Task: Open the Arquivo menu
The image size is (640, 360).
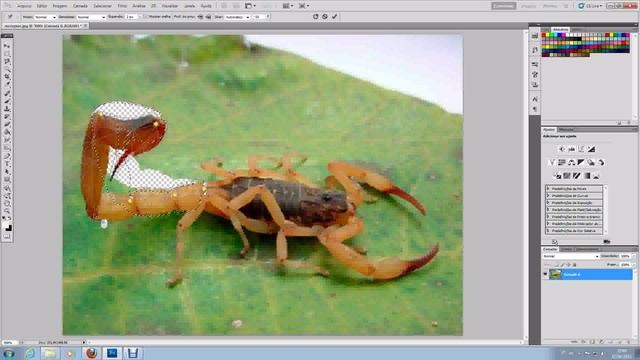Action: tap(24, 6)
